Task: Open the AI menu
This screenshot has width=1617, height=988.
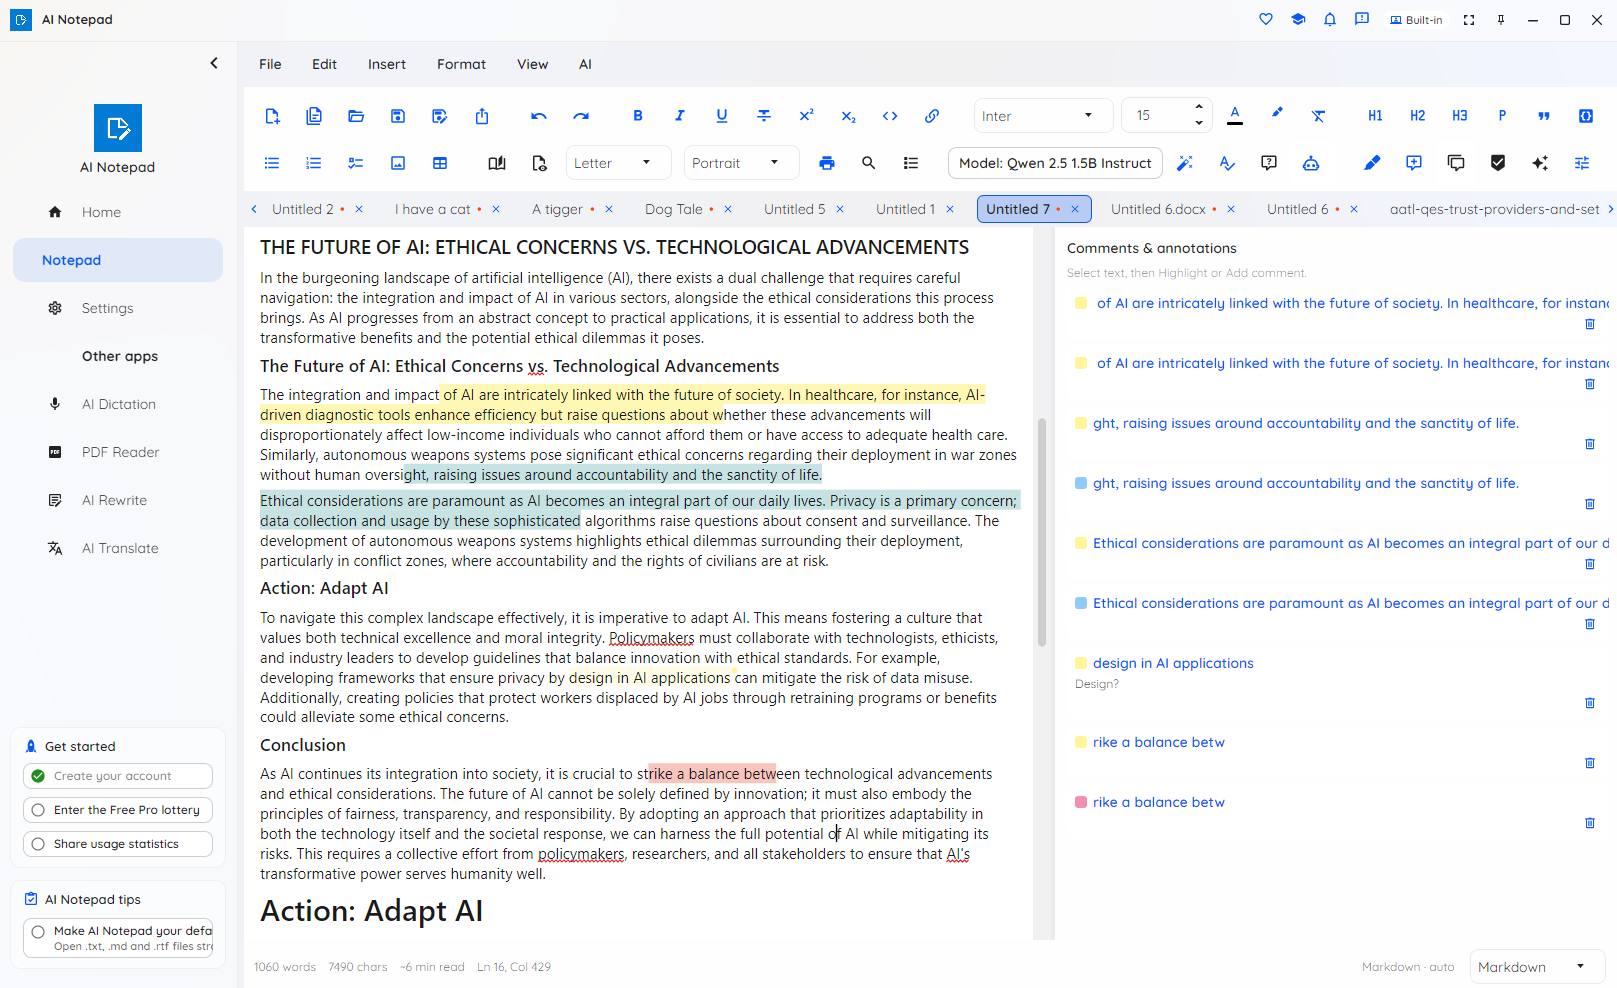Action: tap(585, 64)
